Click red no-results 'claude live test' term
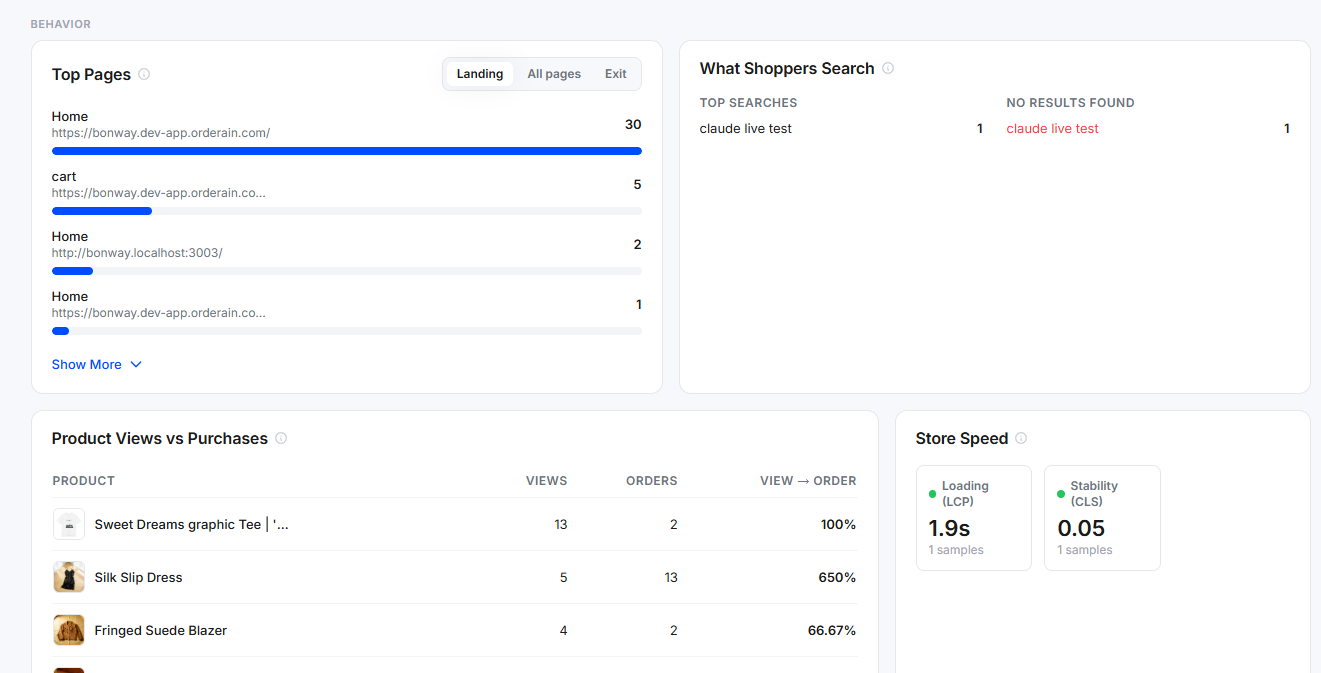The image size is (1321, 673). 1053,129
